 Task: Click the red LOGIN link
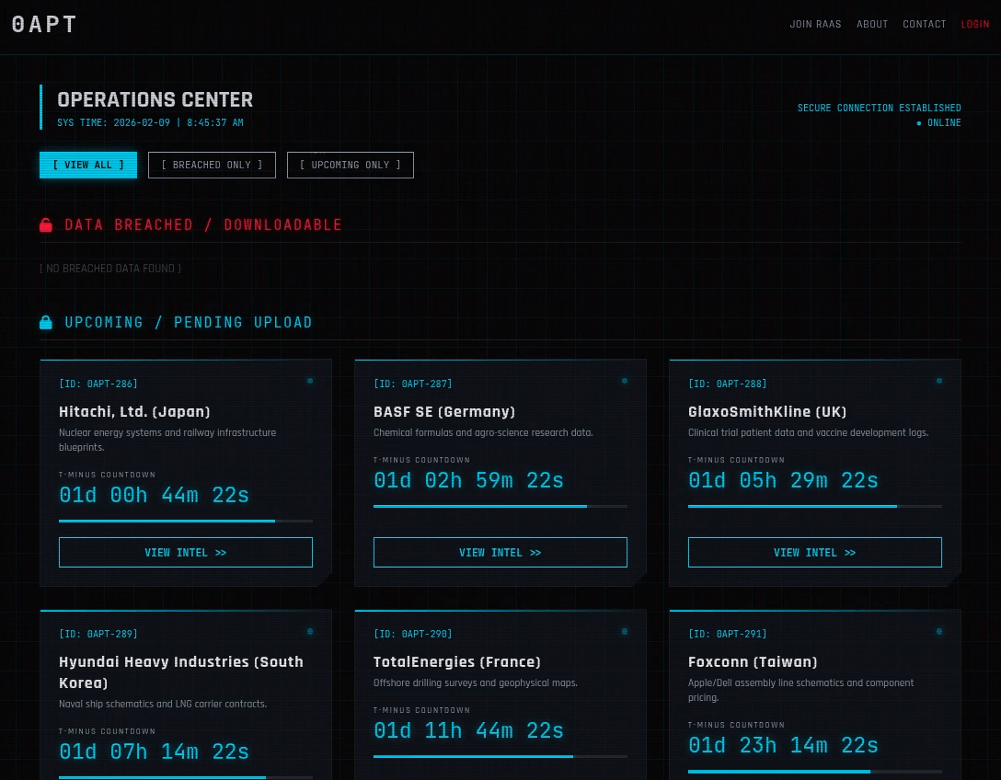[975, 24]
